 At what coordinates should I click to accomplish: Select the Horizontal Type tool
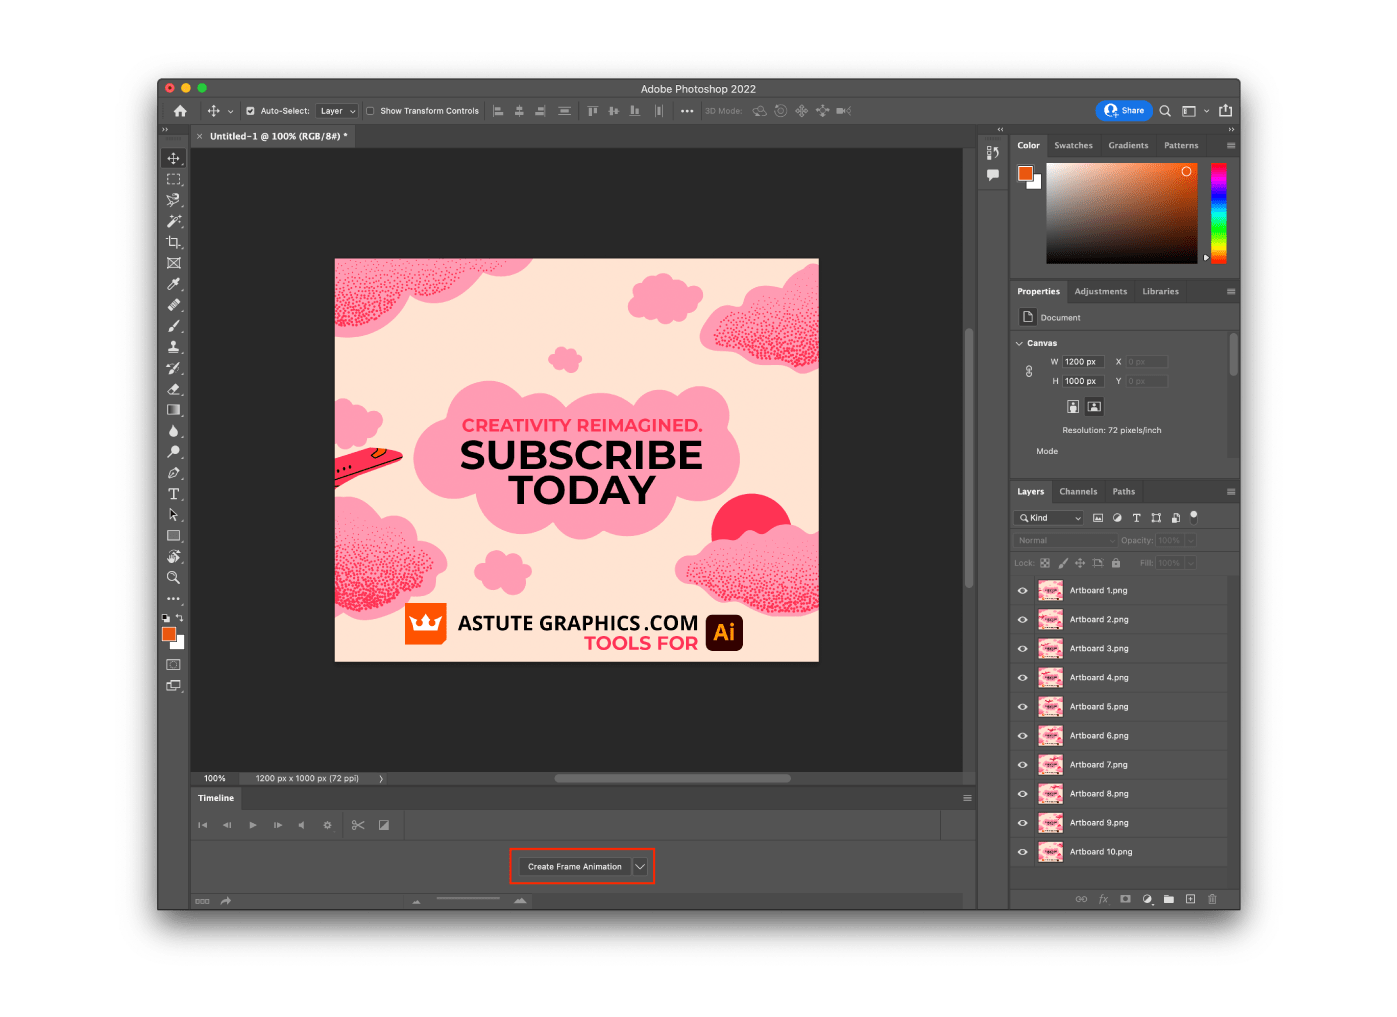pos(174,493)
